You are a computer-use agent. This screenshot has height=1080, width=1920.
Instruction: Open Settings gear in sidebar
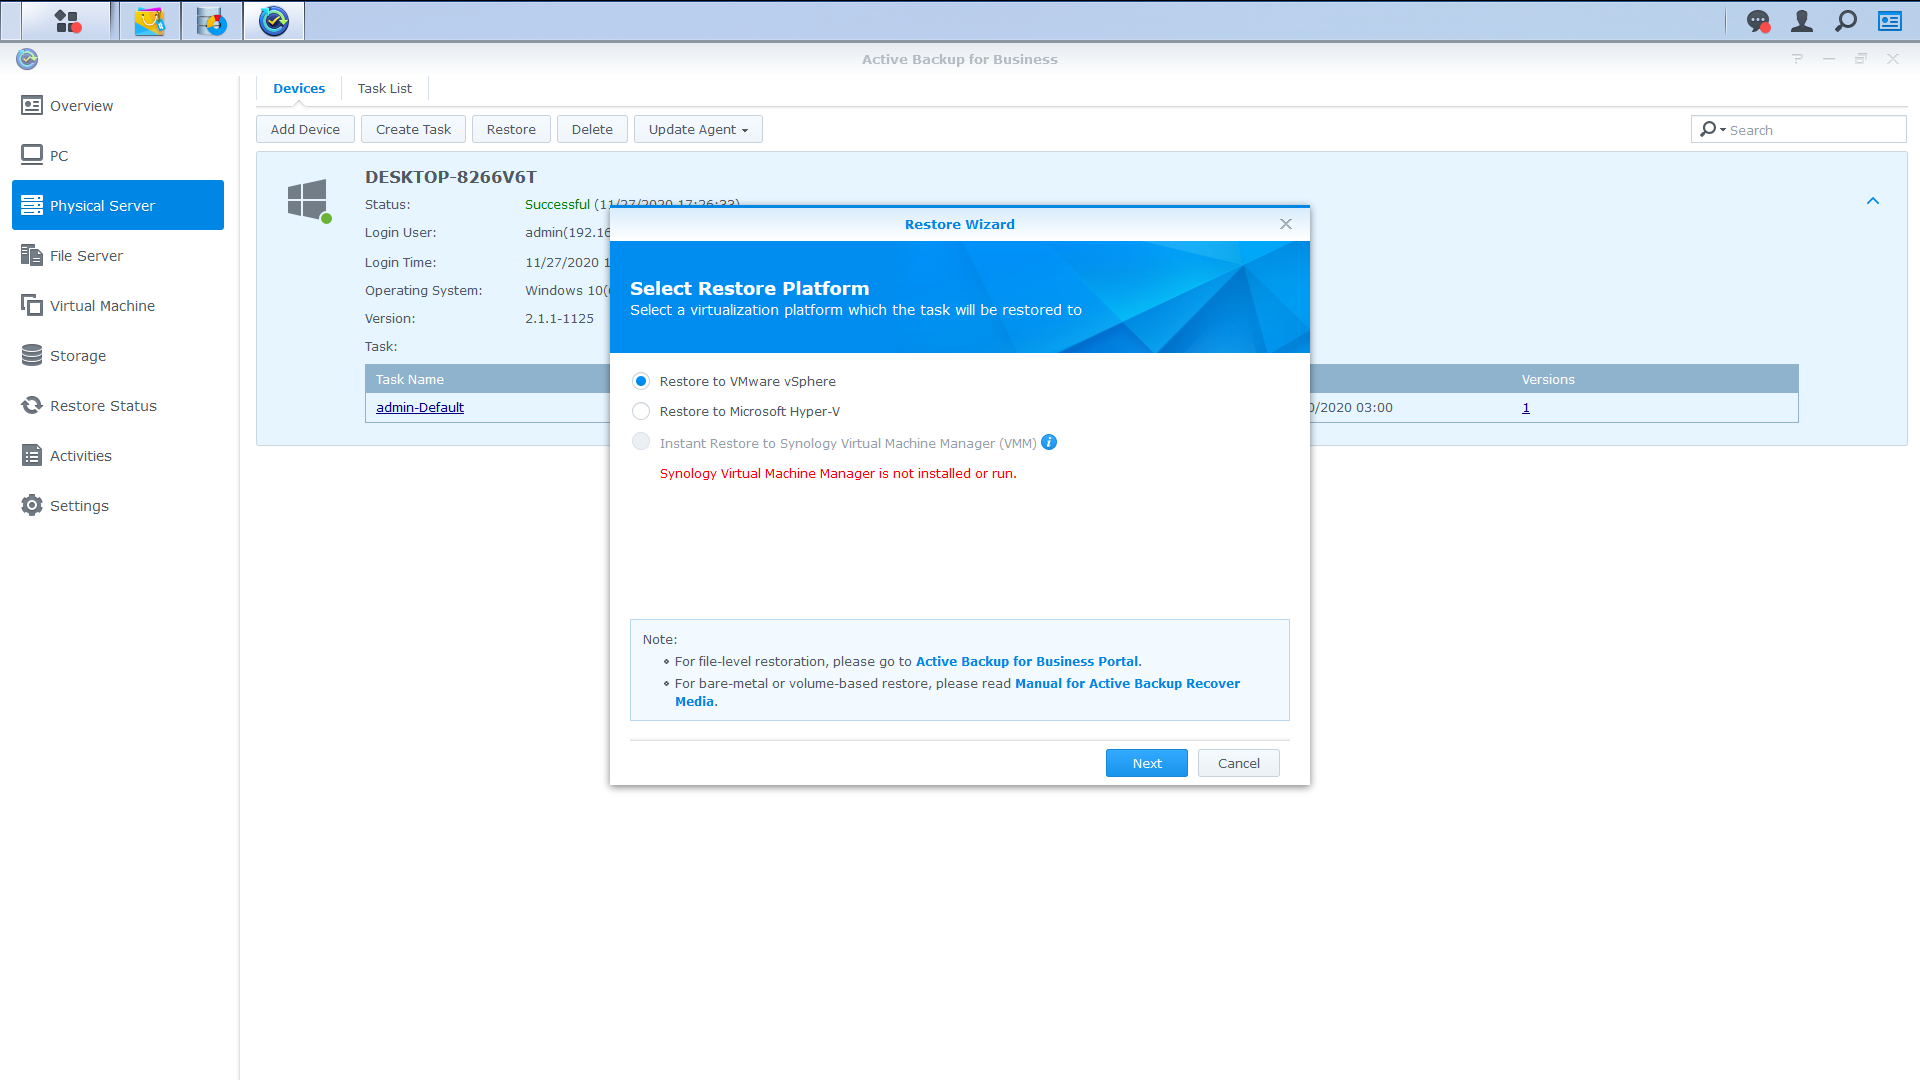coord(32,505)
